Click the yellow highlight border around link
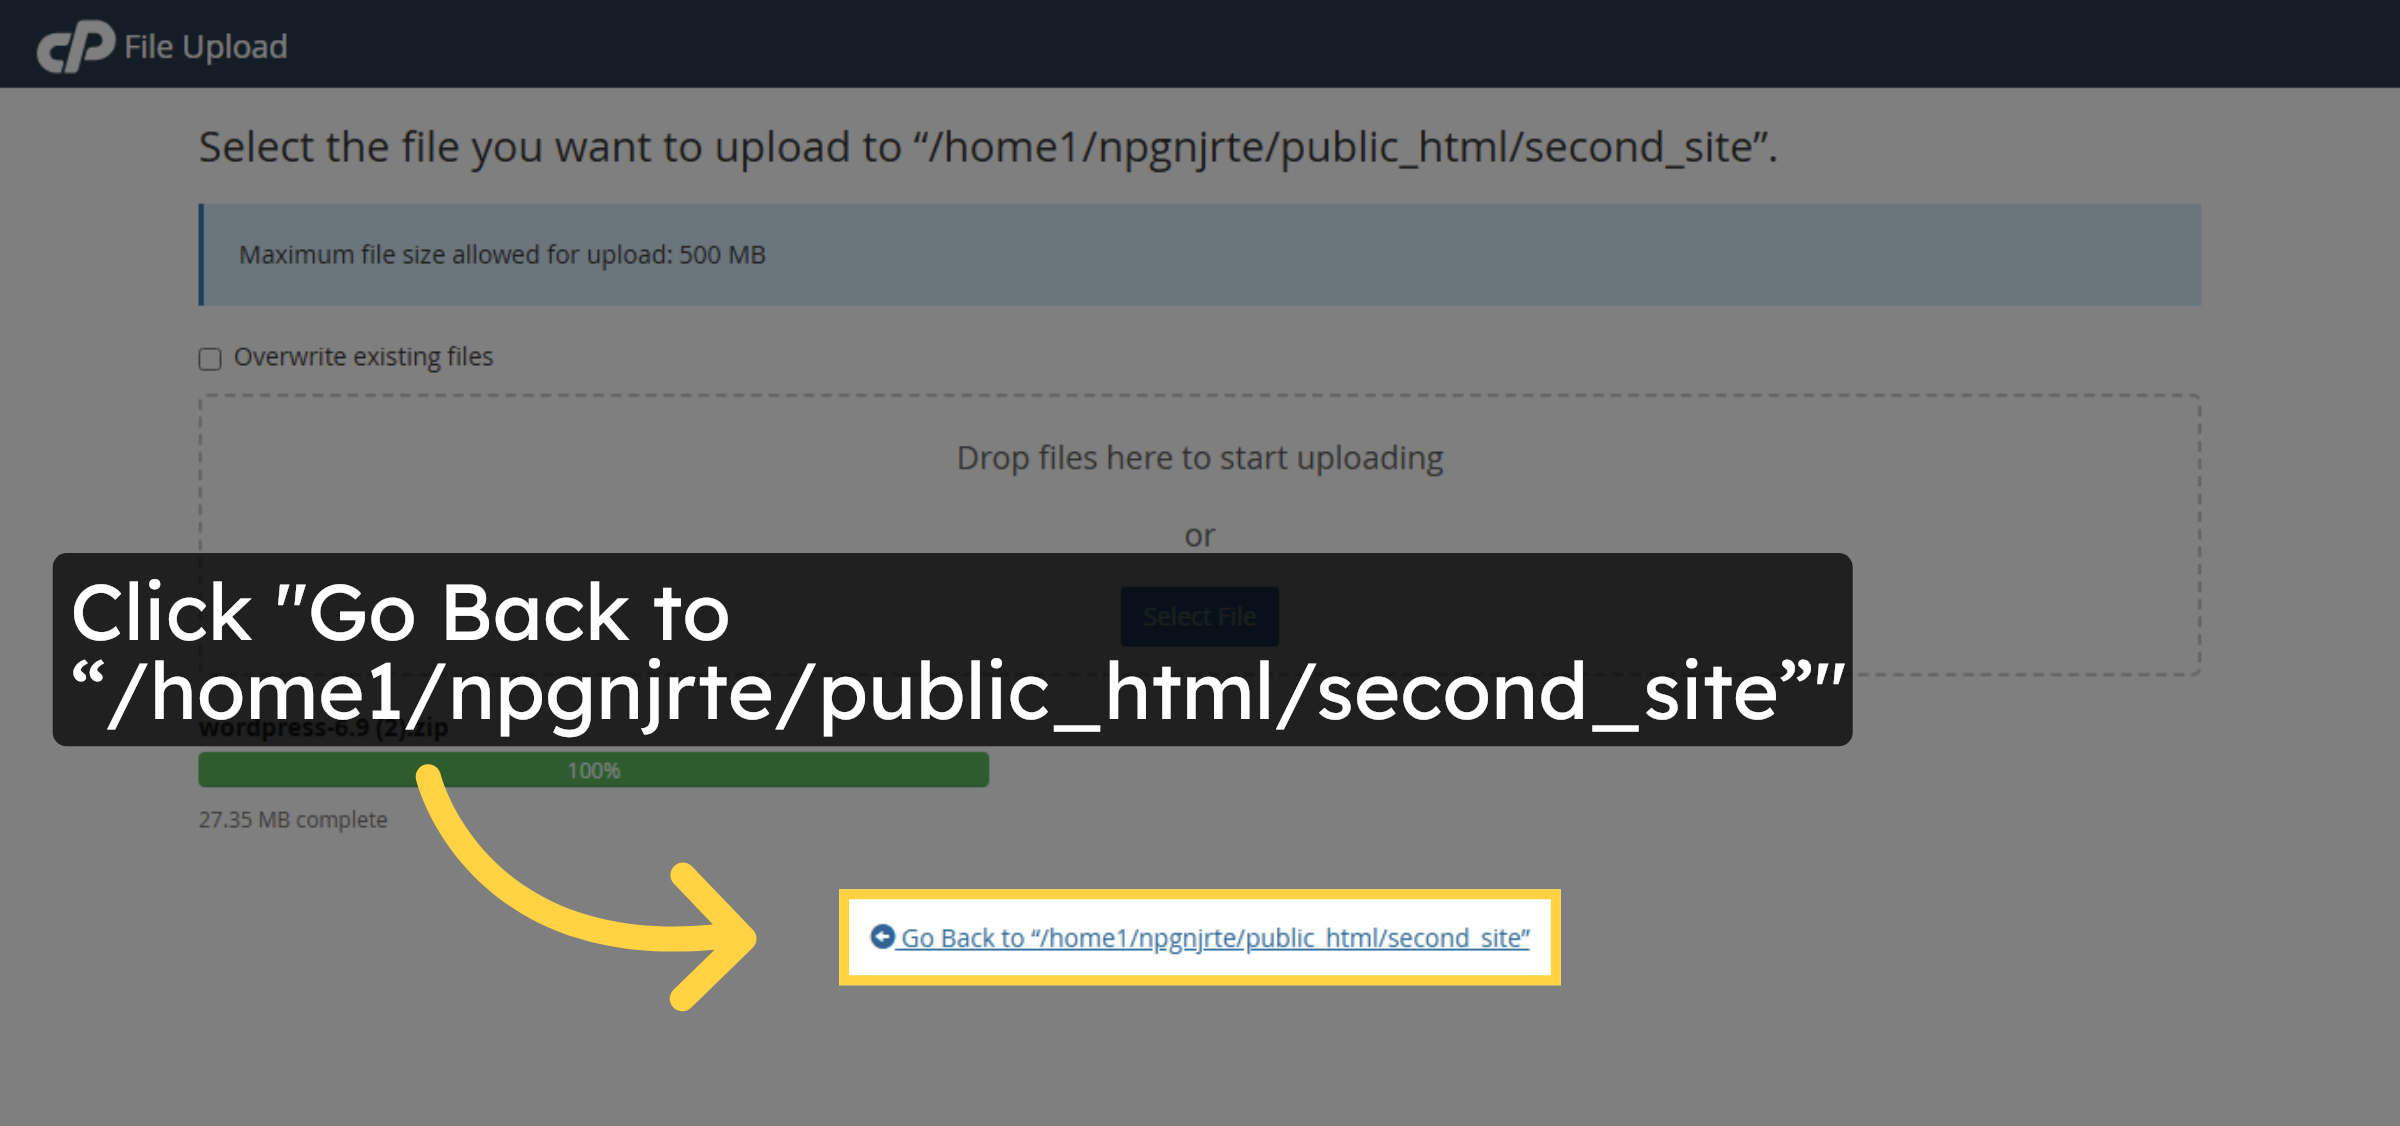 [x=1199, y=894]
